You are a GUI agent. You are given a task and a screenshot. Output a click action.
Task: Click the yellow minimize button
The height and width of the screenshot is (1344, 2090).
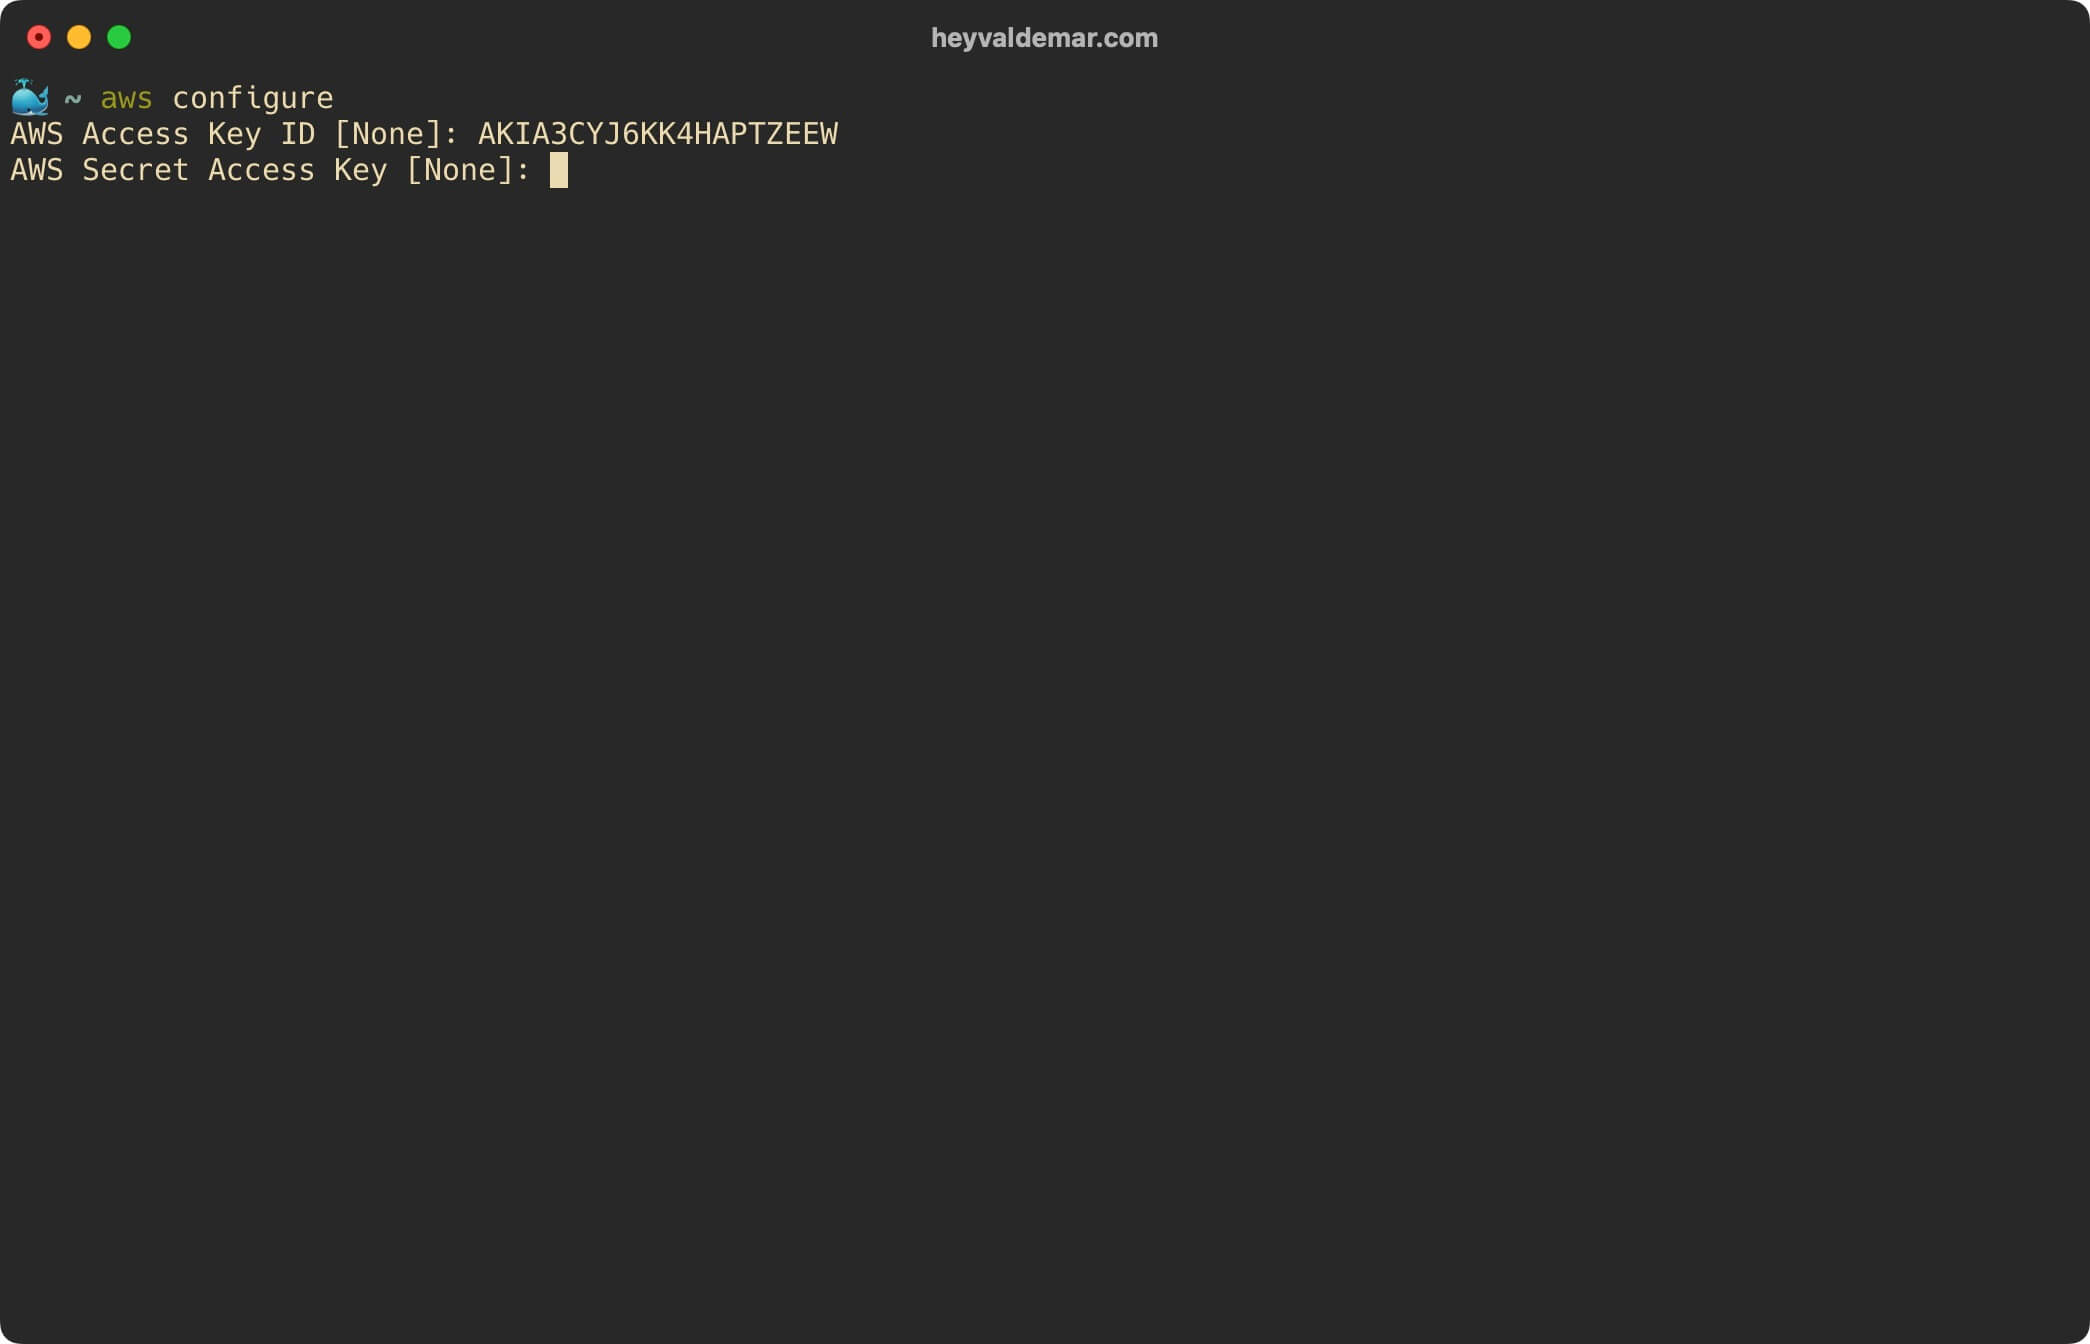(x=79, y=37)
